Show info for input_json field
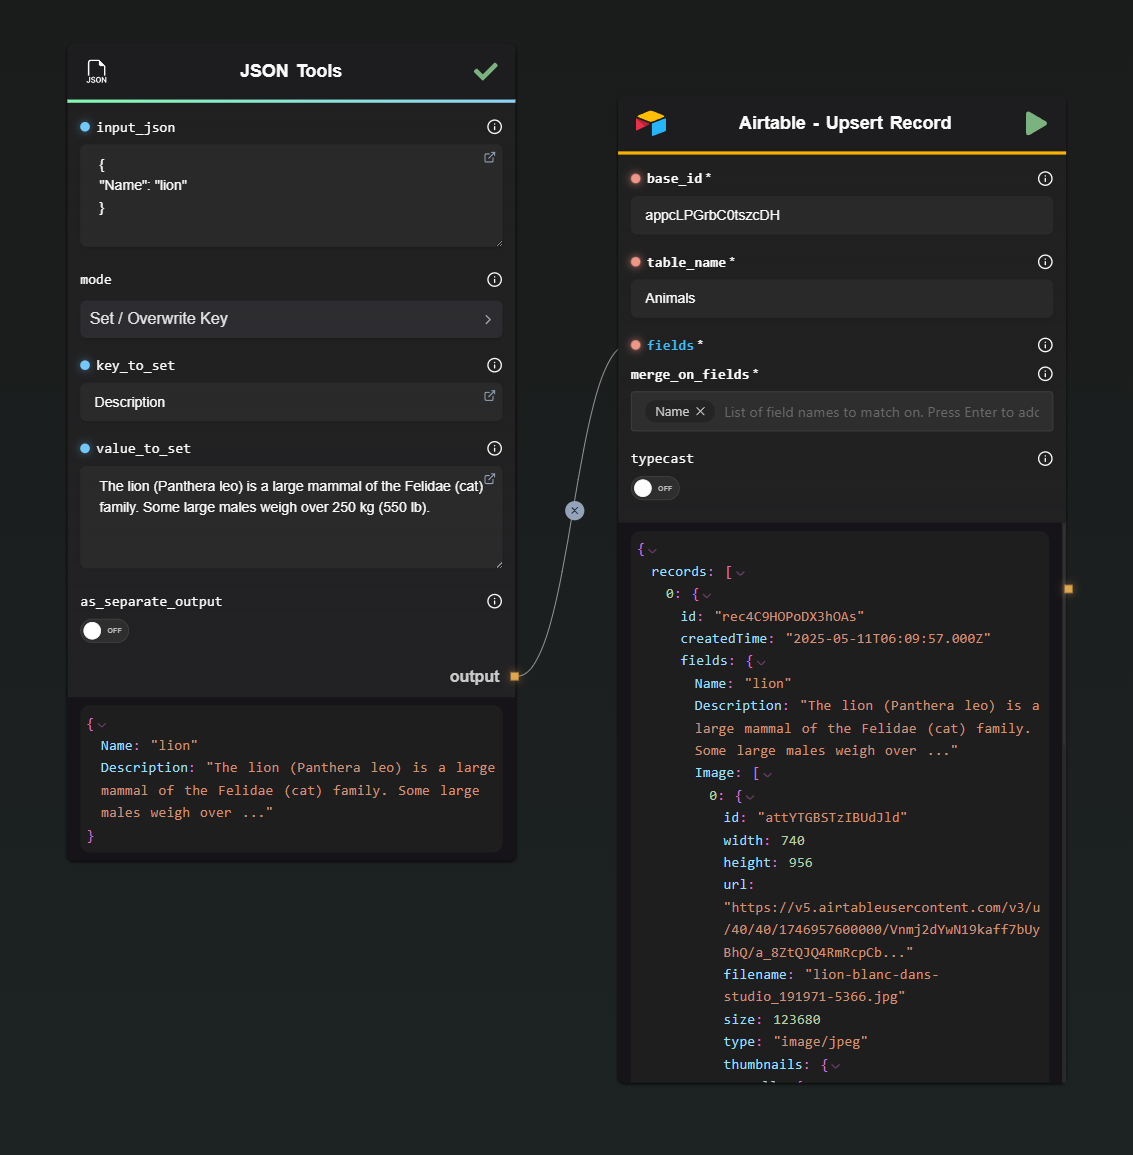1133x1155 pixels. click(x=494, y=127)
